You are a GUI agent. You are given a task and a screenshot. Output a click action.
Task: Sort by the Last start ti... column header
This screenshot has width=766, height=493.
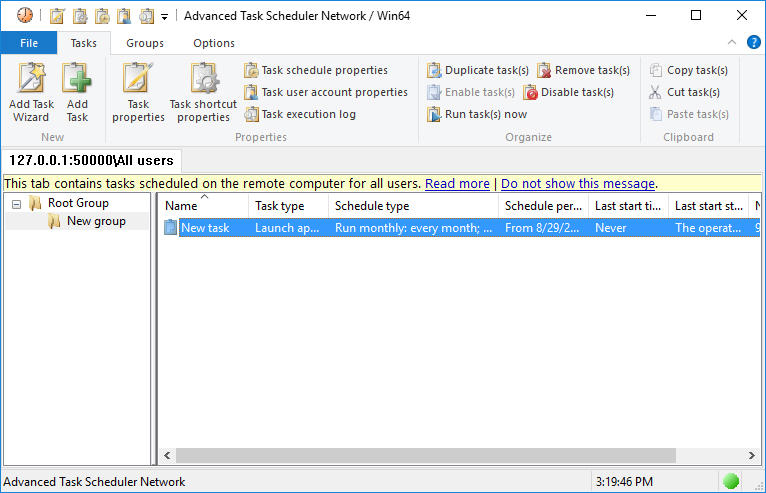click(629, 206)
